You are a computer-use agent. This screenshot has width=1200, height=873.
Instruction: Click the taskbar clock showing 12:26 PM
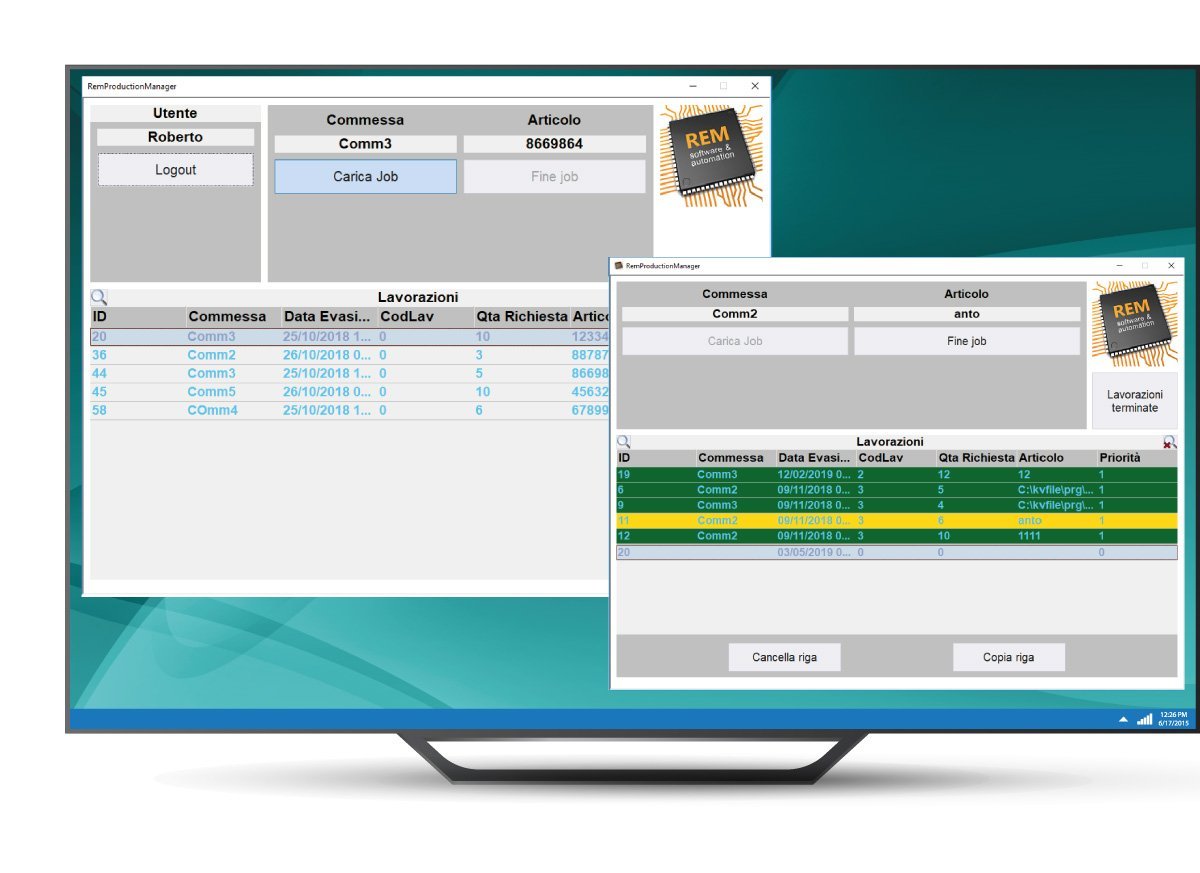click(1173, 719)
